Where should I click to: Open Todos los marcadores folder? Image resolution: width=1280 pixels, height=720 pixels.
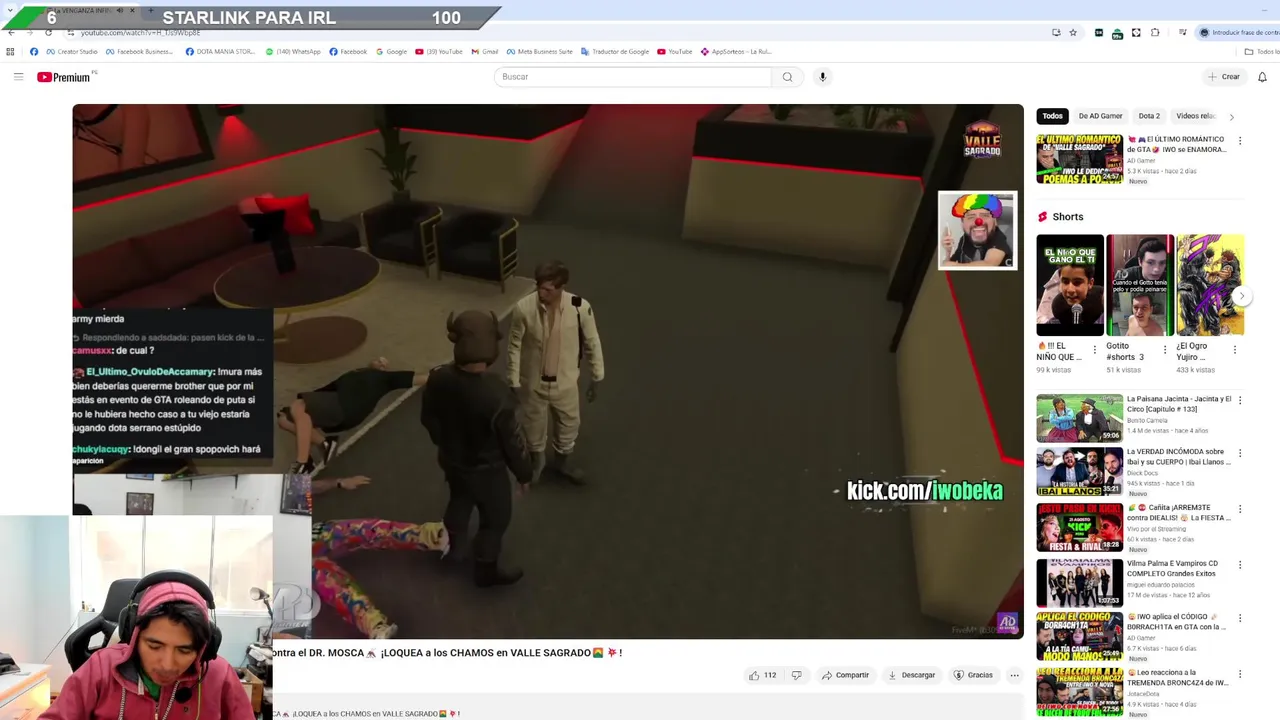[x=1262, y=52]
